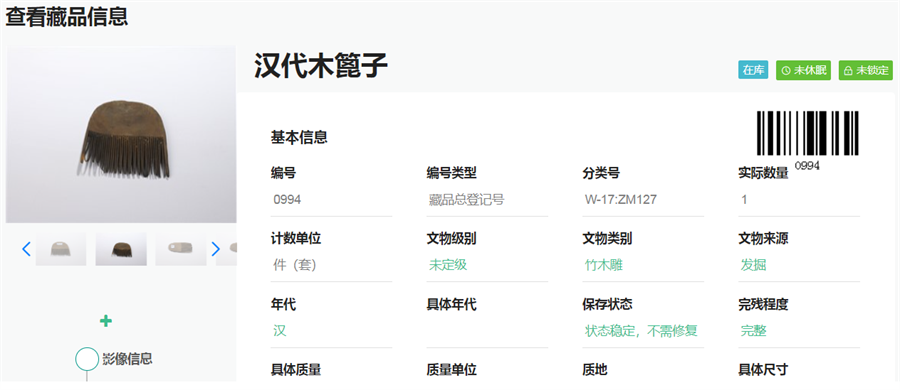Click the 具体尺寸 label
The image size is (900, 390).
click(x=763, y=370)
